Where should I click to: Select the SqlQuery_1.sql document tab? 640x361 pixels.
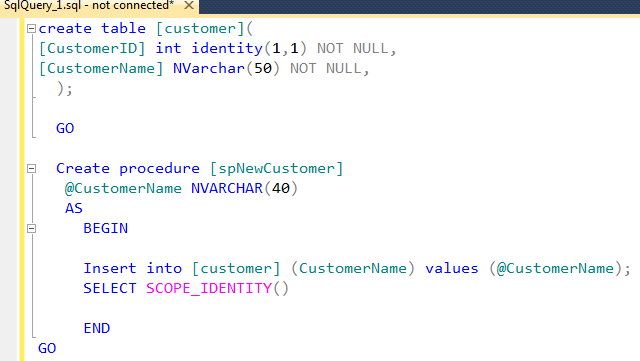89,5
